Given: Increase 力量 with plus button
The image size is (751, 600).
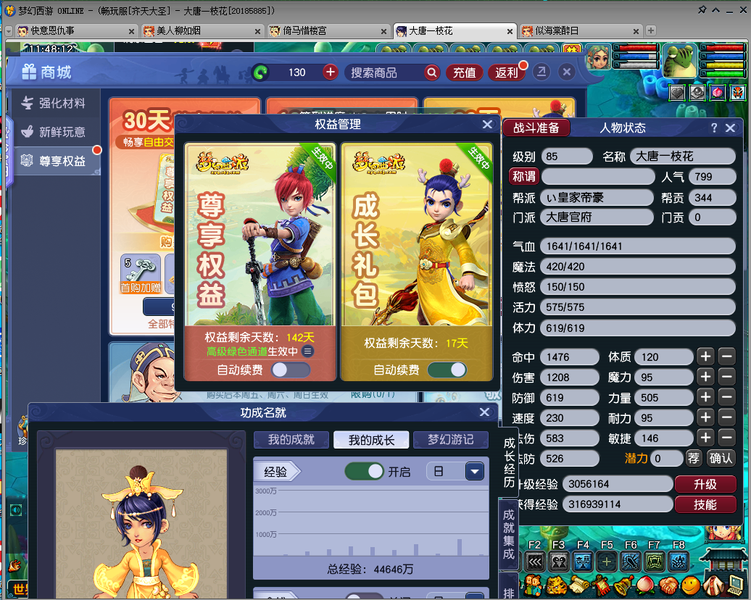Looking at the screenshot, I should 705,397.
